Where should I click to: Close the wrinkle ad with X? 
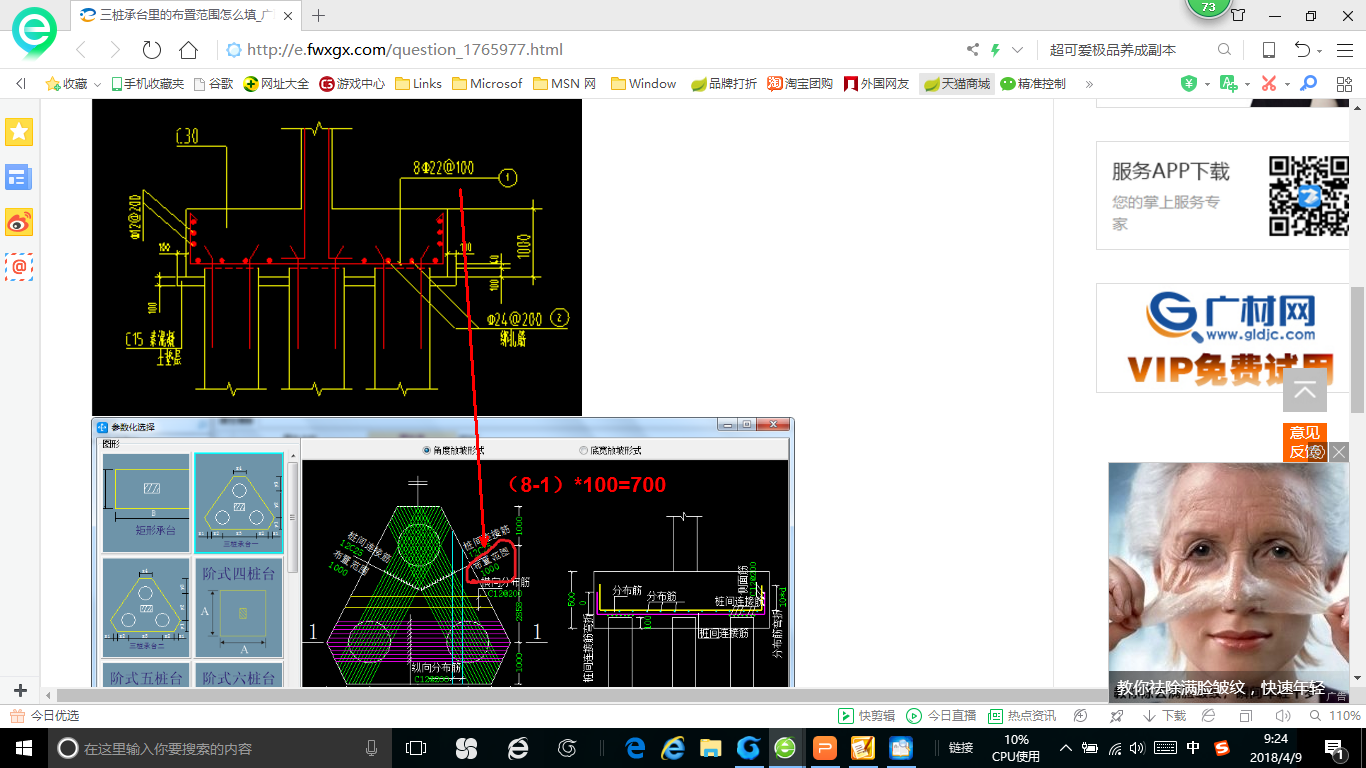click(x=1339, y=452)
